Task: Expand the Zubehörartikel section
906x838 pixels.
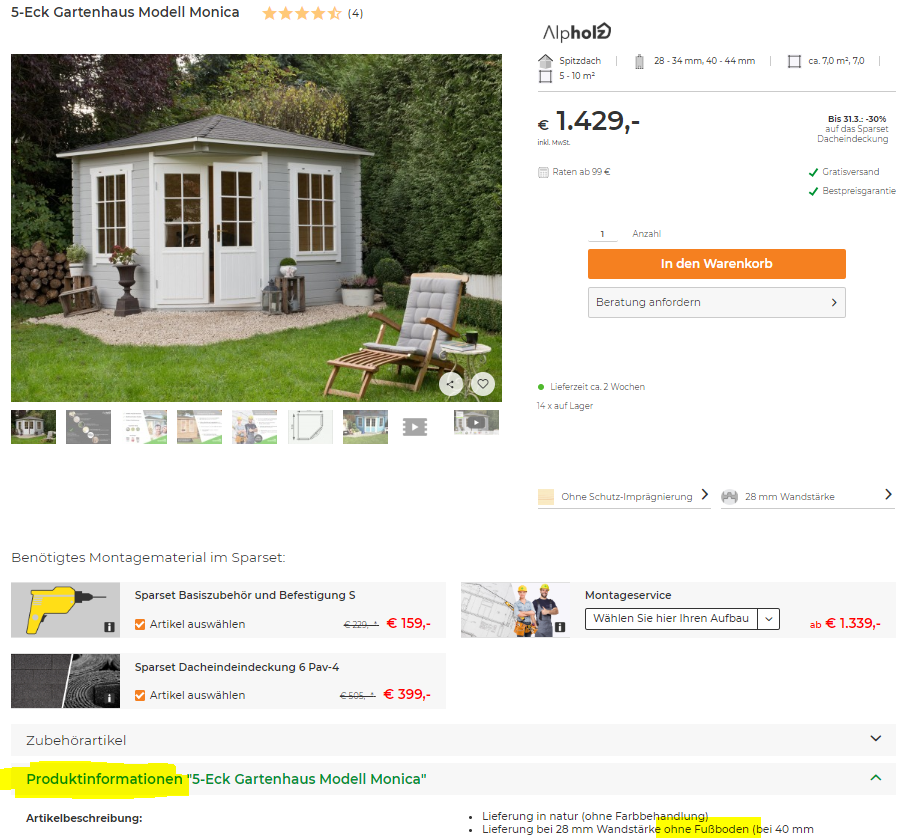Action: 453,740
